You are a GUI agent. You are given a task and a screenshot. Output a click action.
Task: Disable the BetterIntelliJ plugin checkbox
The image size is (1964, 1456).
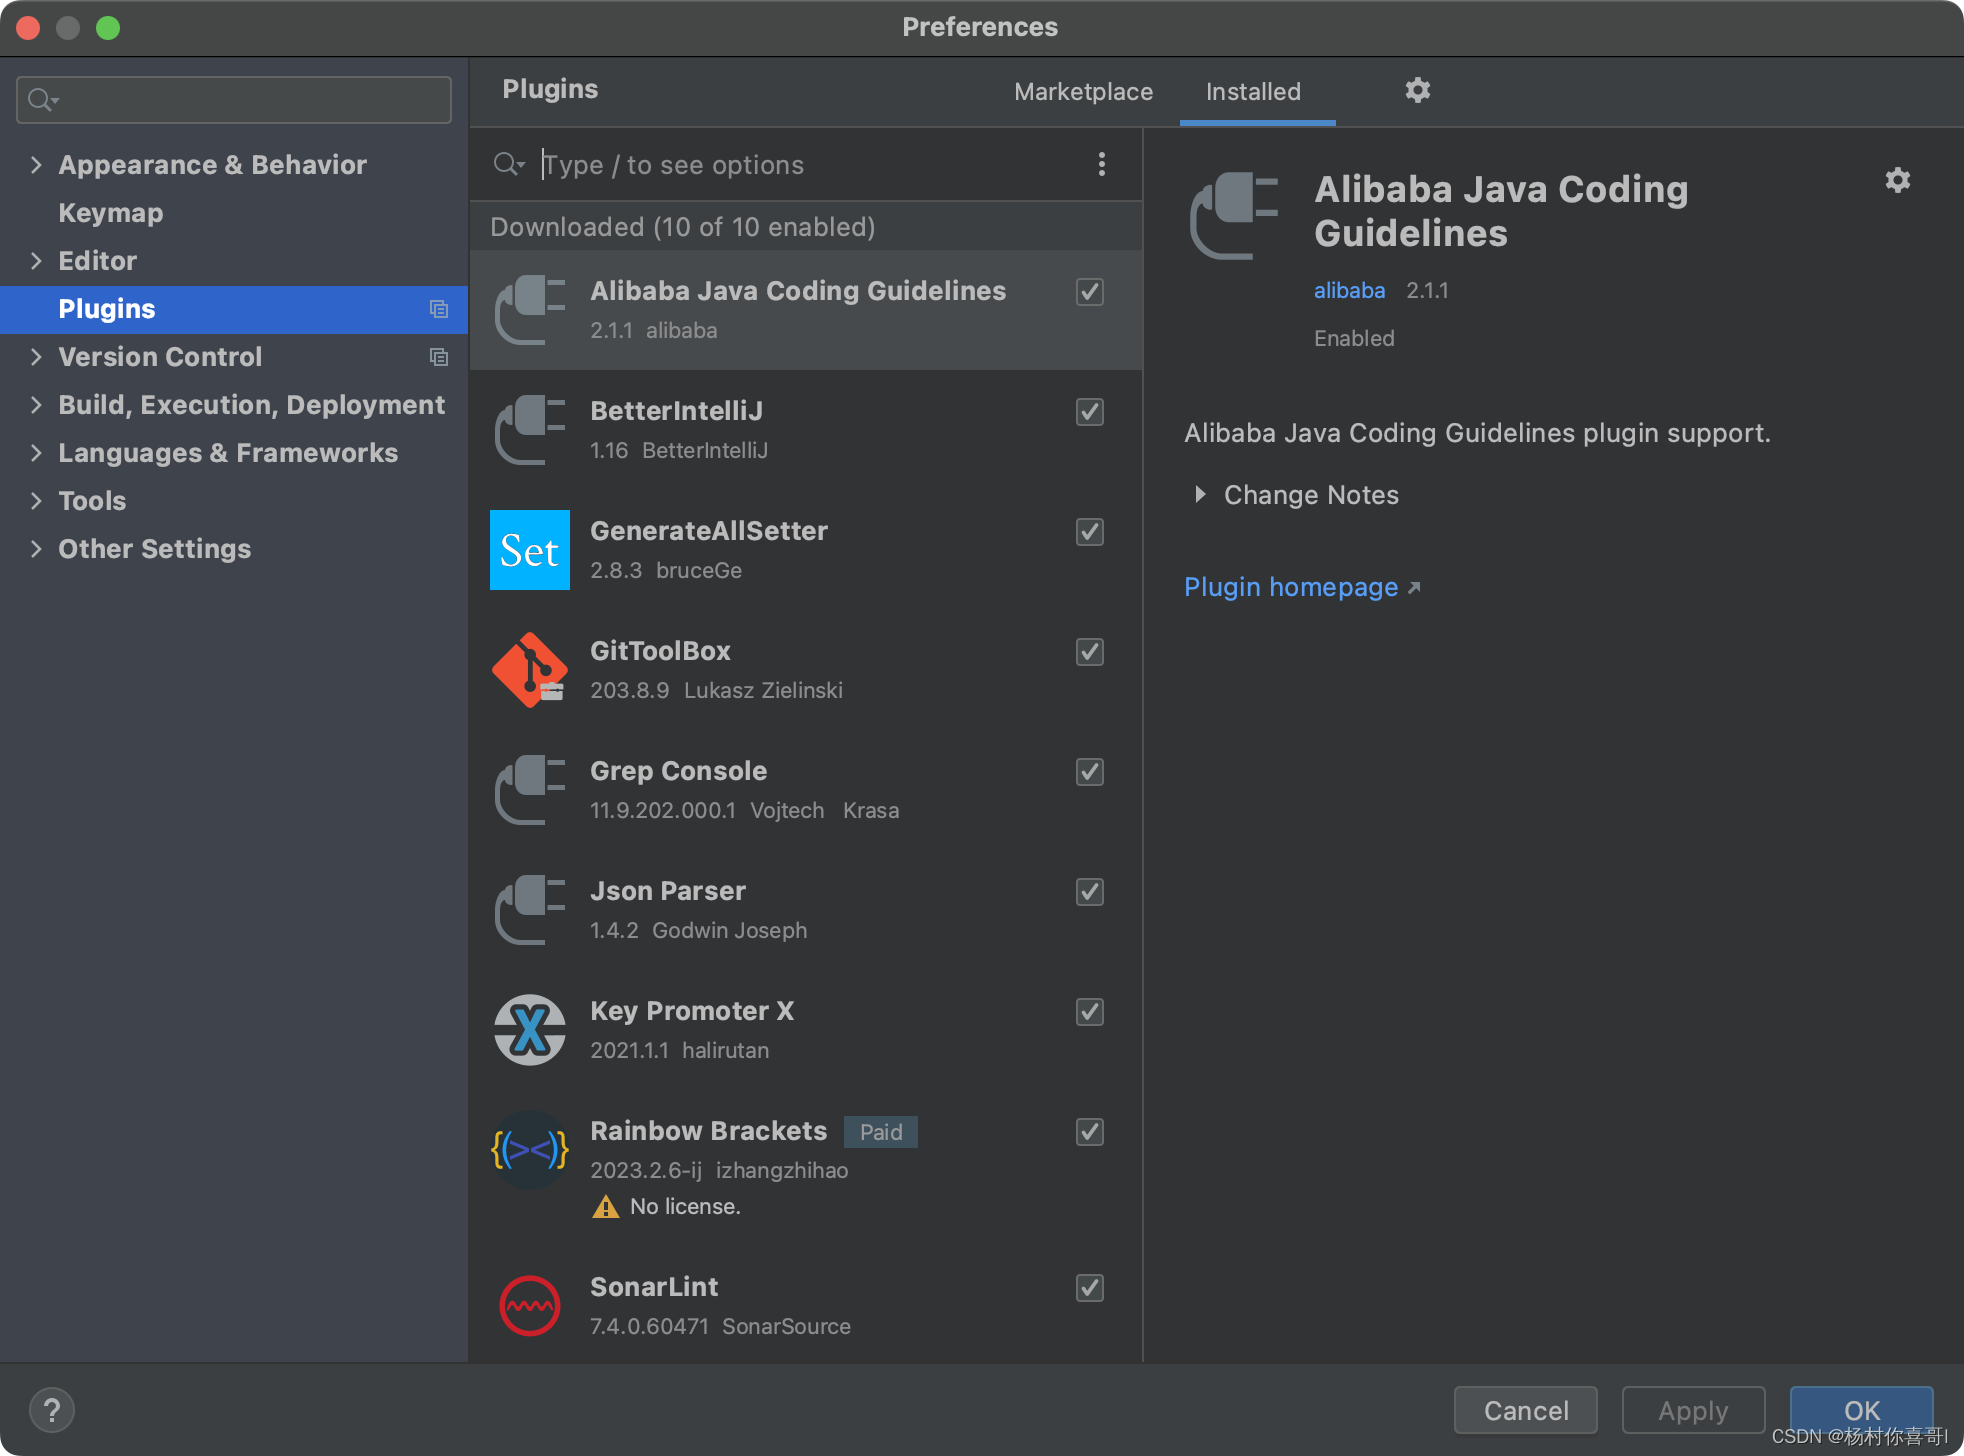point(1089,412)
